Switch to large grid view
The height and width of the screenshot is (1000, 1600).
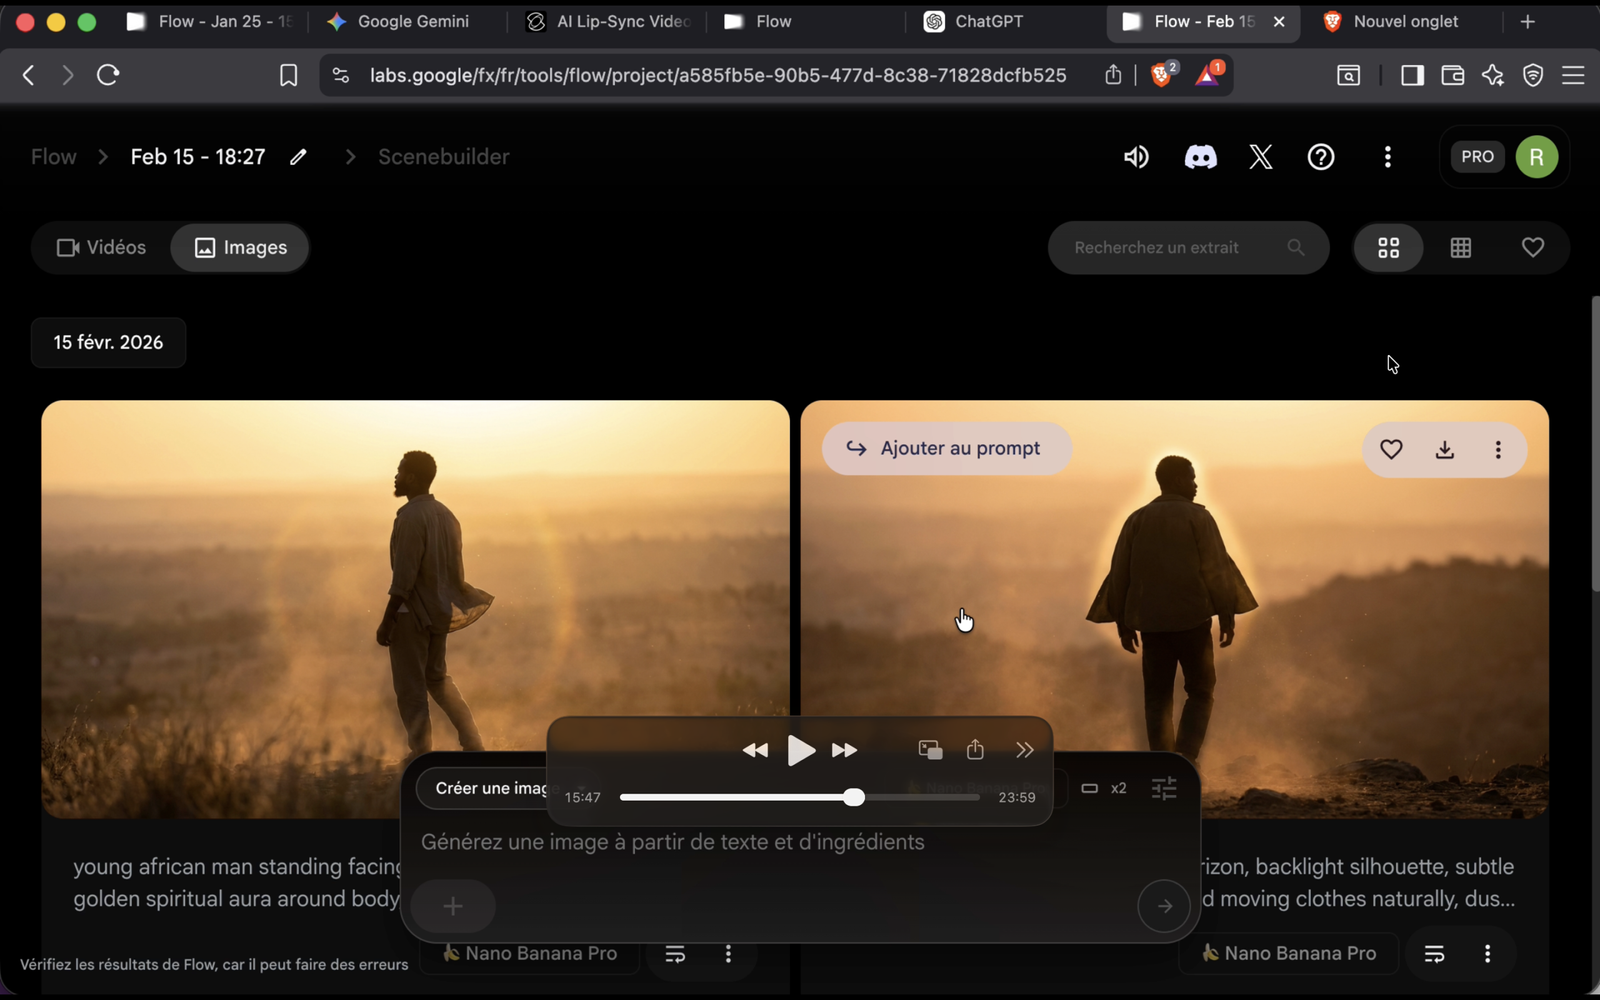click(1388, 248)
